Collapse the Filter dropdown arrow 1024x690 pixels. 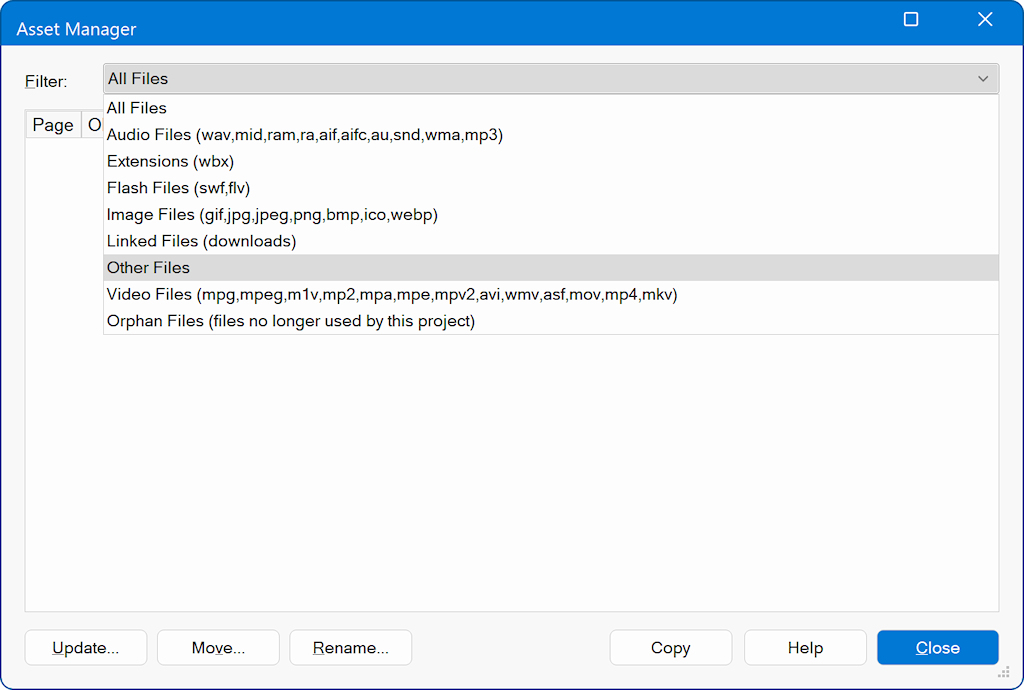click(x=983, y=79)
